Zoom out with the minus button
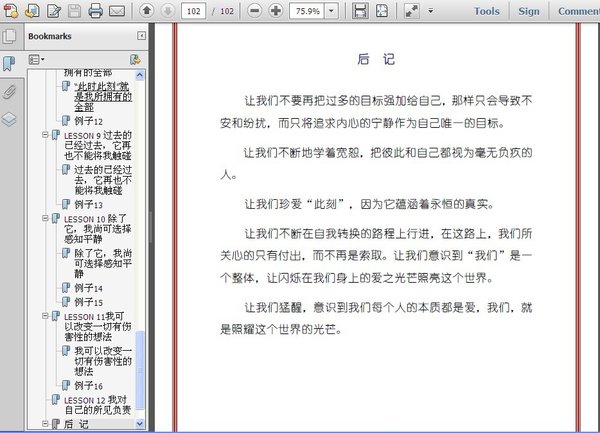 point(254,11)
